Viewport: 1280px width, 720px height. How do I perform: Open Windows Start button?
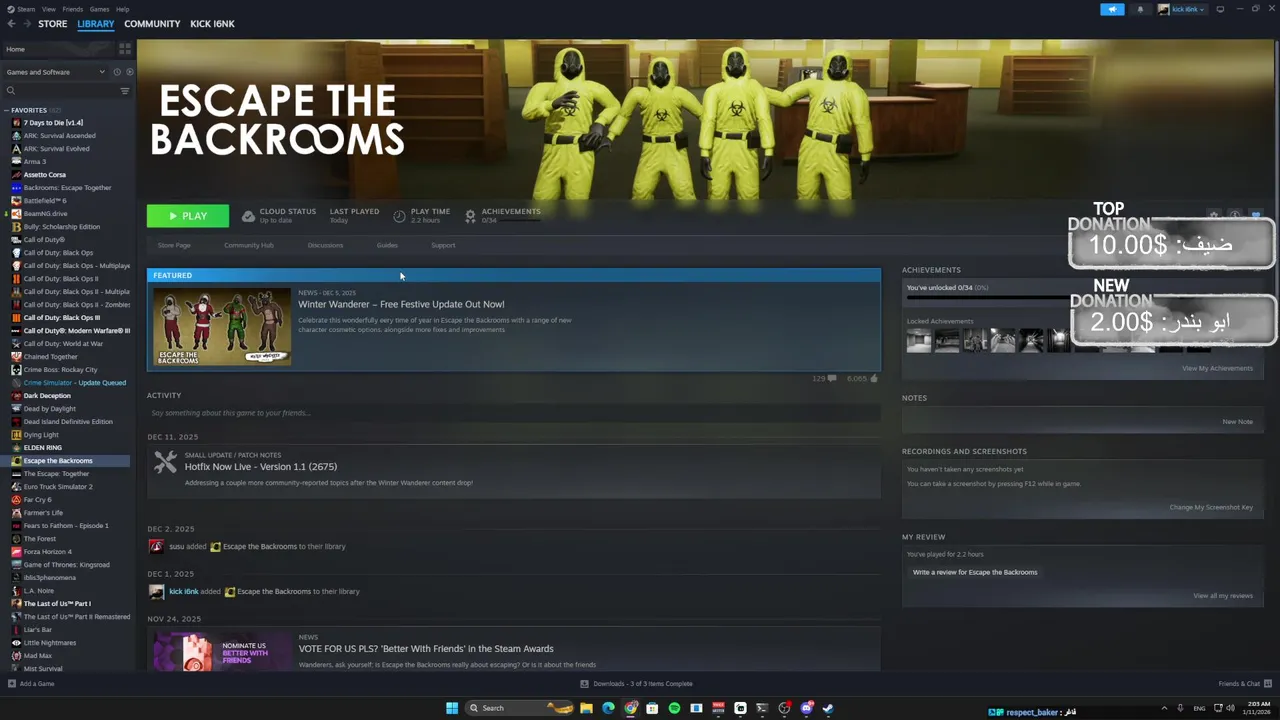click(452, 708)
